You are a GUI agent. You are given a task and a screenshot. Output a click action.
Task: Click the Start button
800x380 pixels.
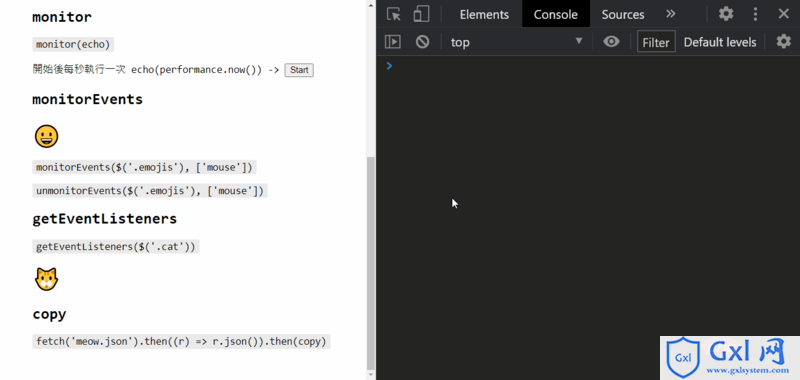coord(299,70)
